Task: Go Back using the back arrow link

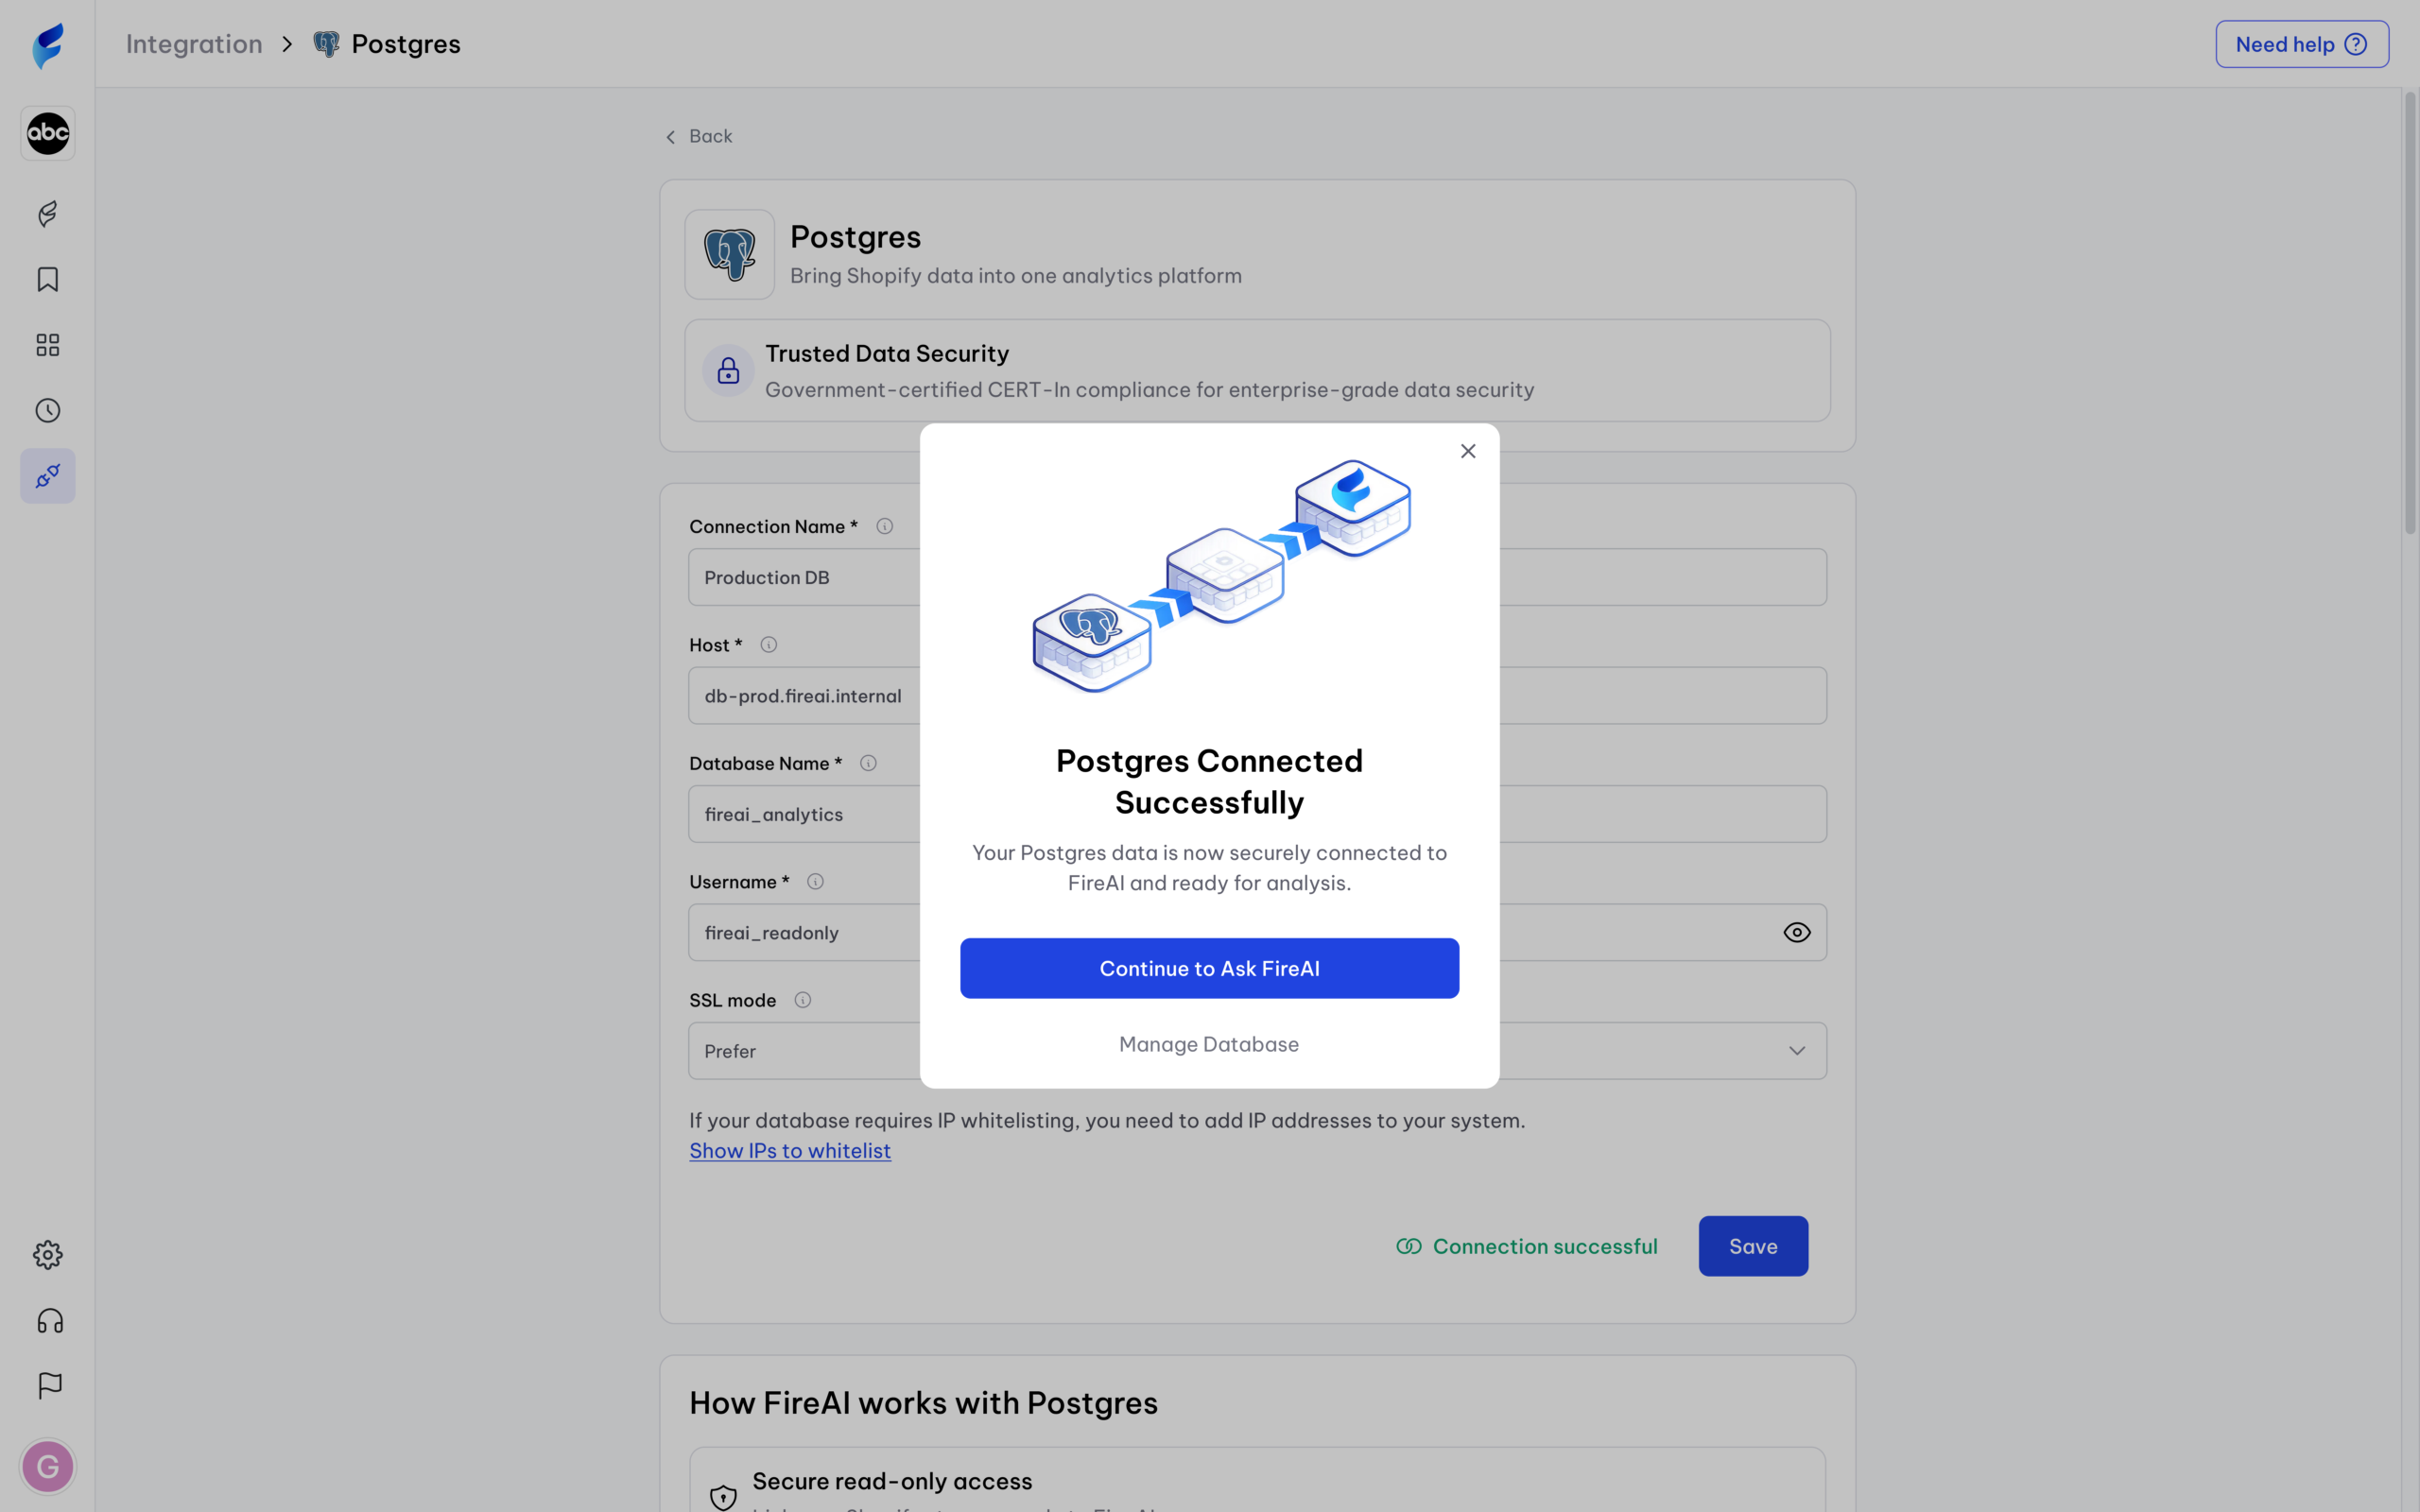Action: pyautogui.click(x=698, y=136)
